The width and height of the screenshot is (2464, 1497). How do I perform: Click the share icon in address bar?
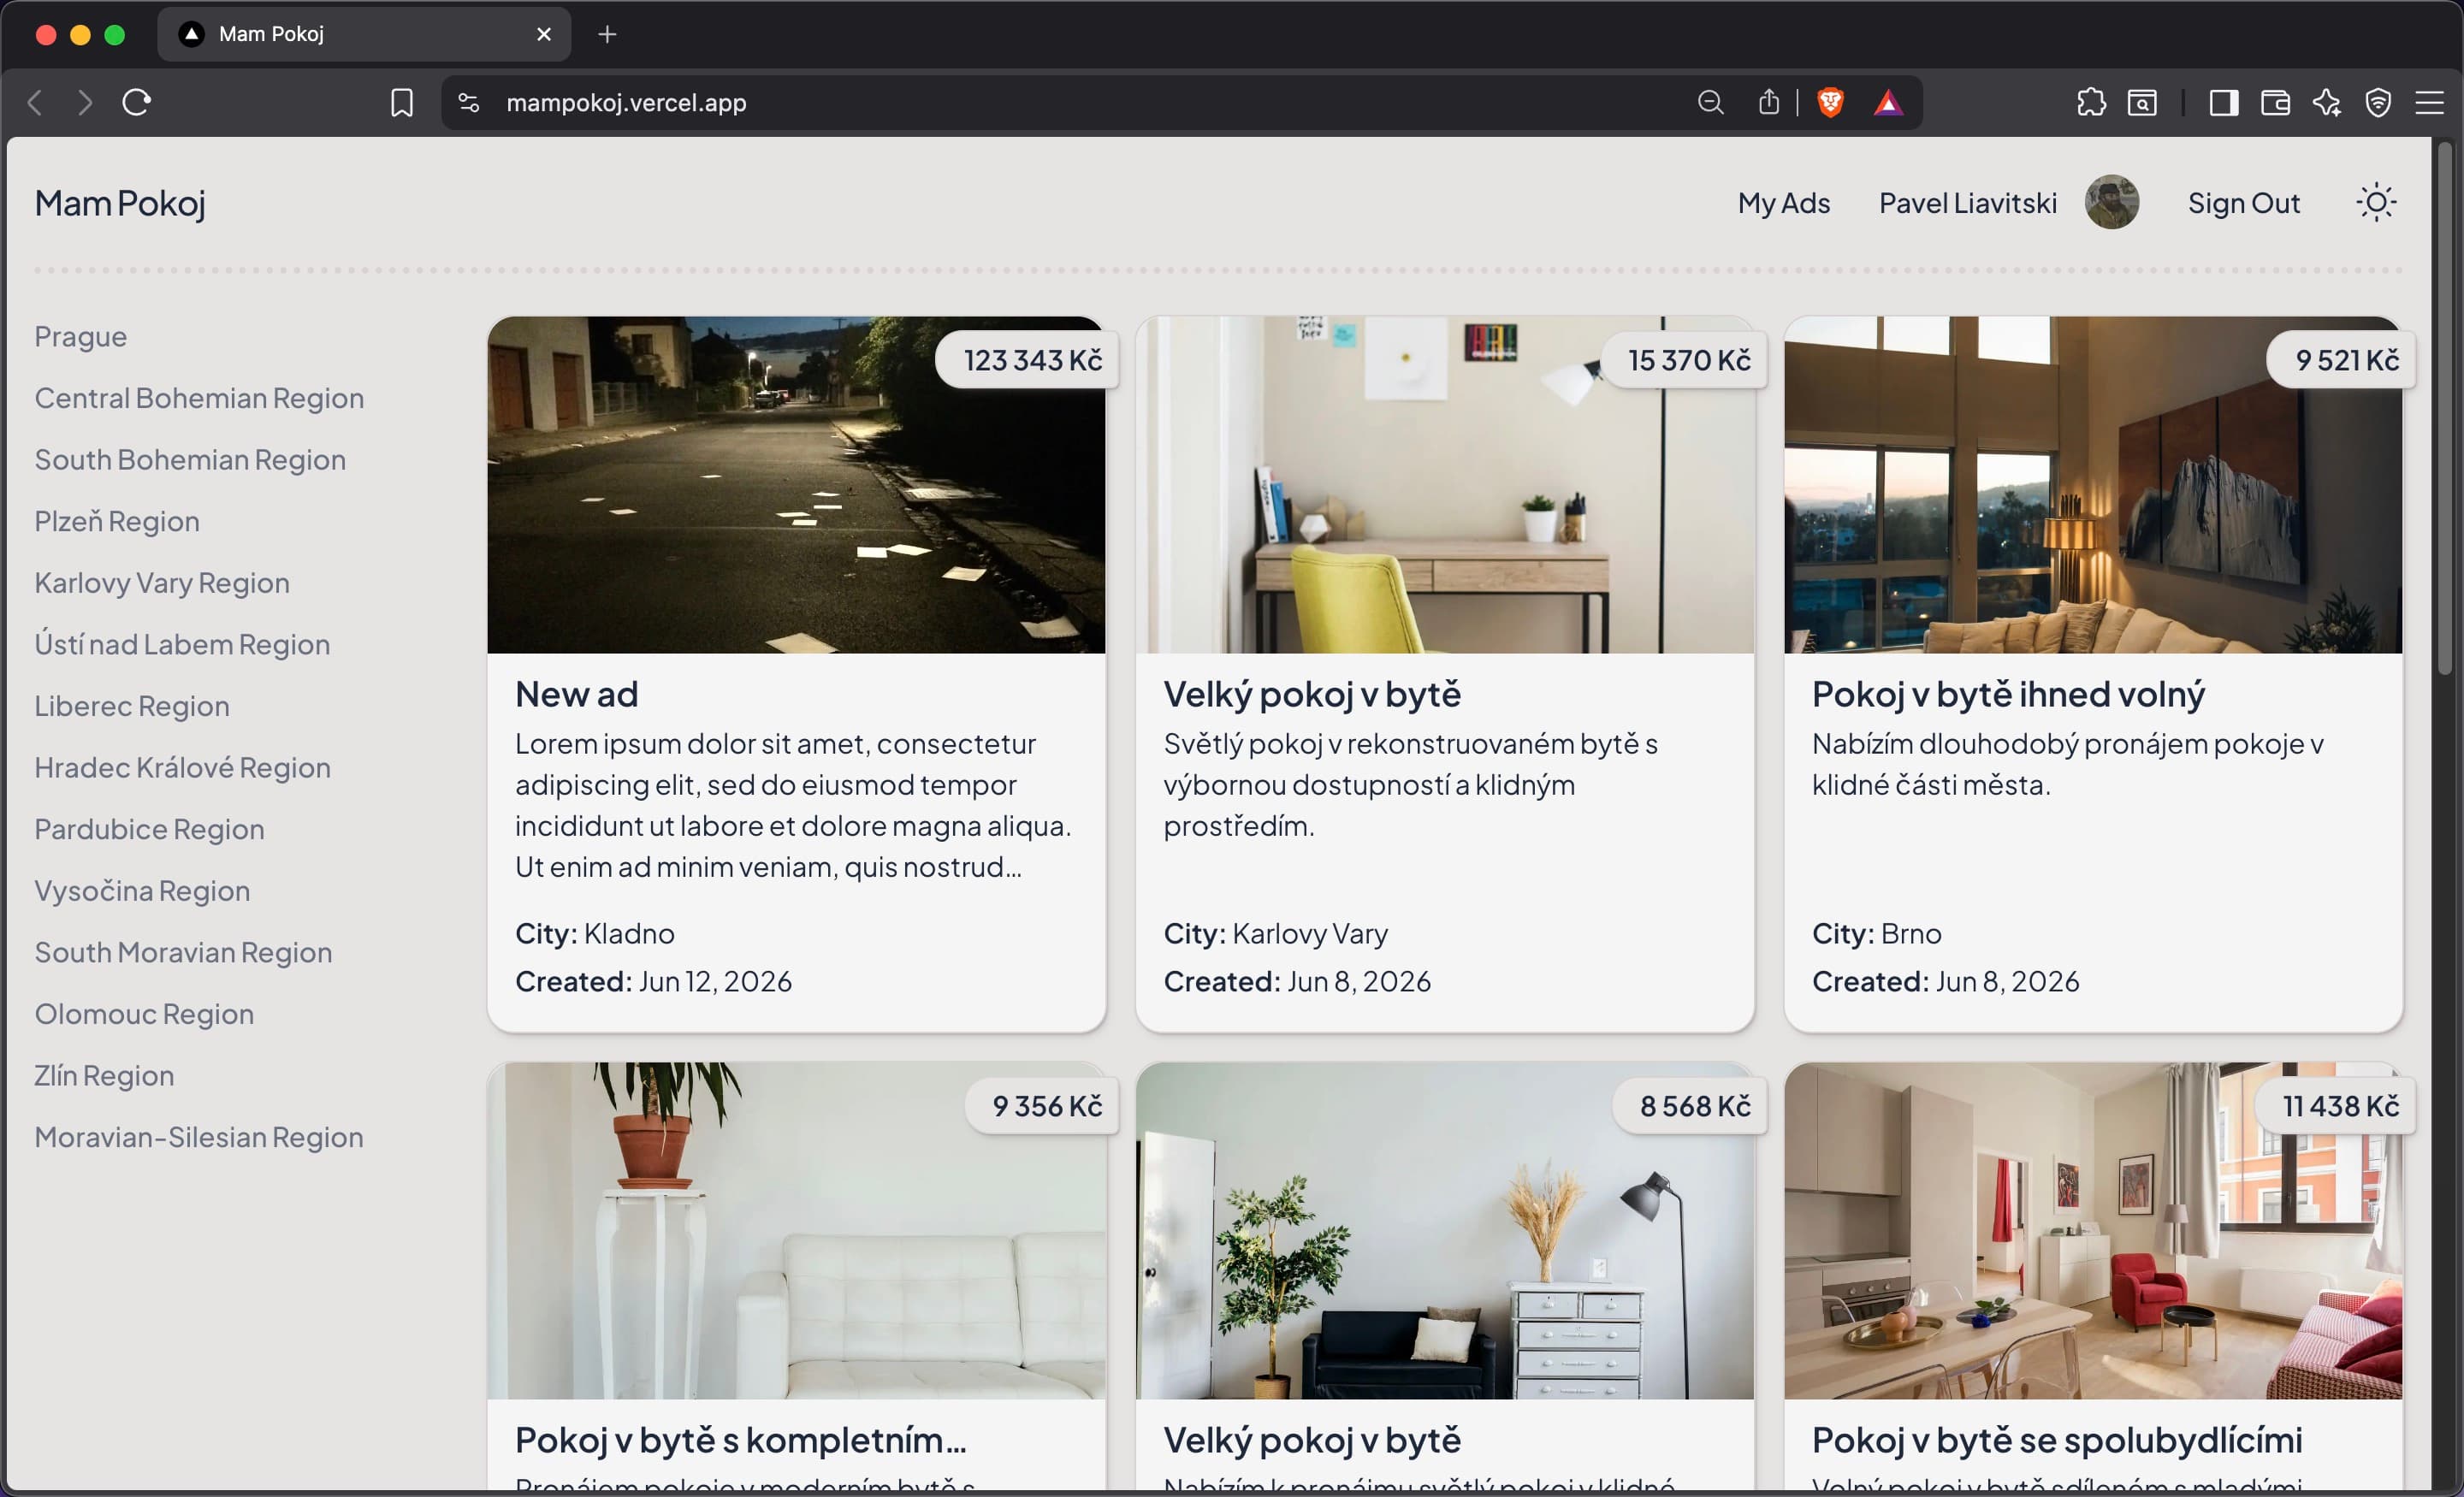[1769, 102]
